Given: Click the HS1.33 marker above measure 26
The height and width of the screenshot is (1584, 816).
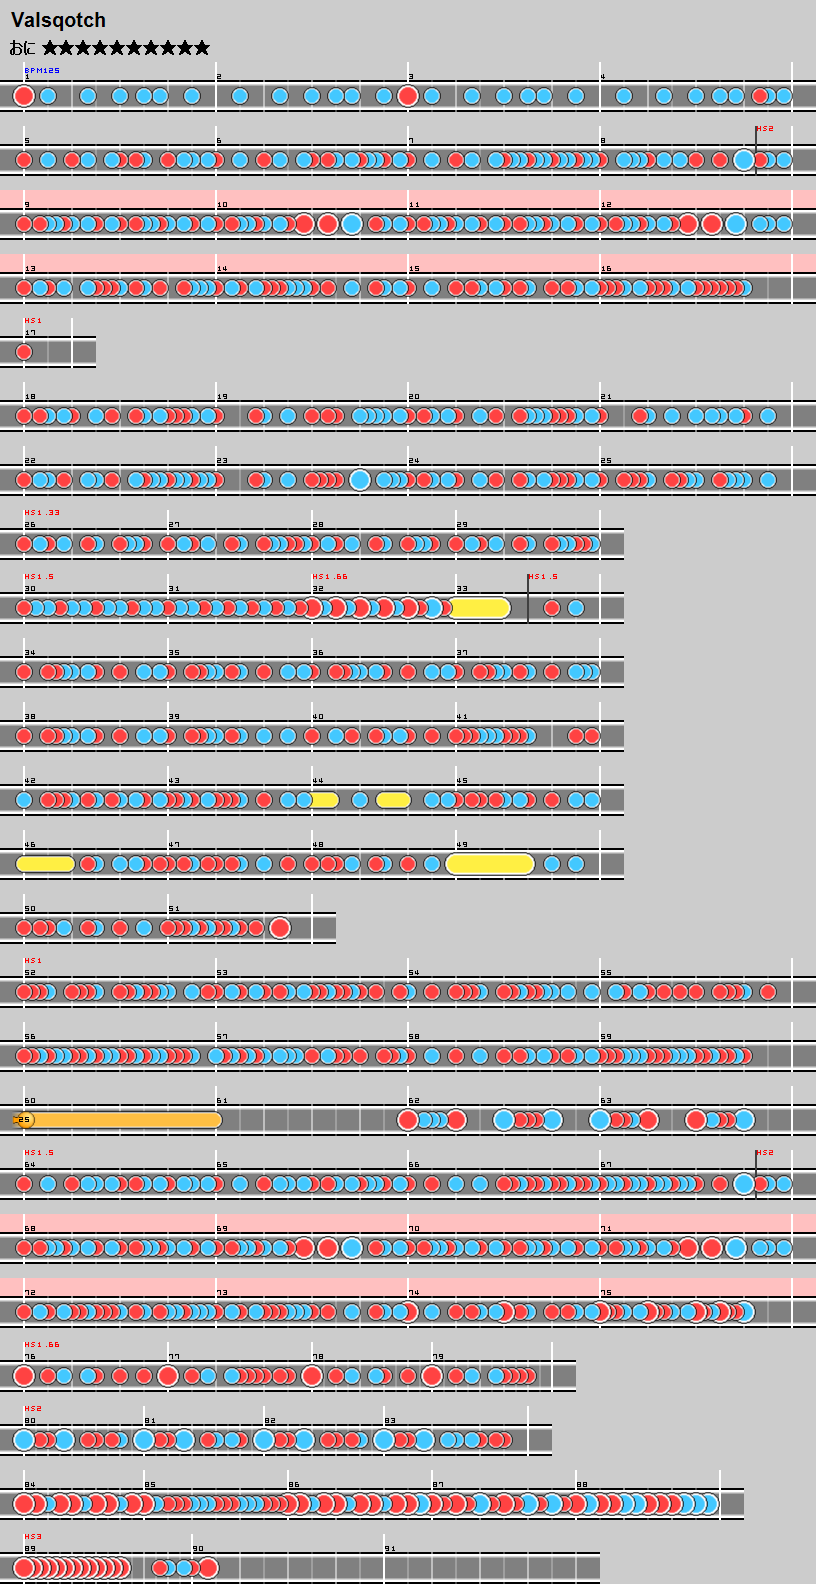Looking at the screenshot, I should click(x=42, y=513).
